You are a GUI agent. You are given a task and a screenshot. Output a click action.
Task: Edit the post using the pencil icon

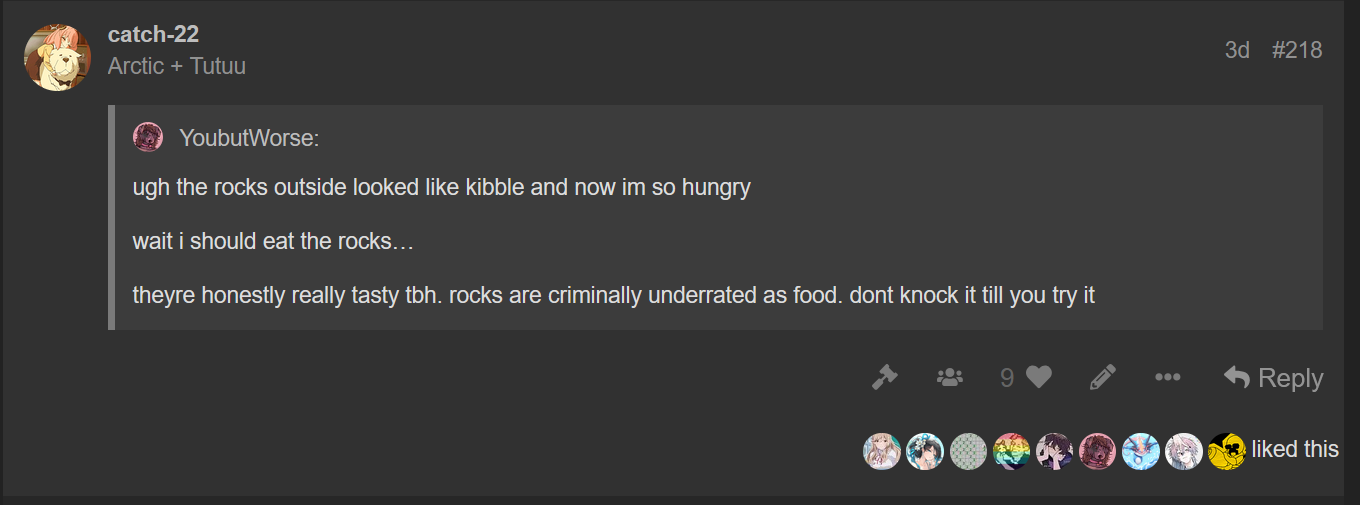[x=1102, y=377]
